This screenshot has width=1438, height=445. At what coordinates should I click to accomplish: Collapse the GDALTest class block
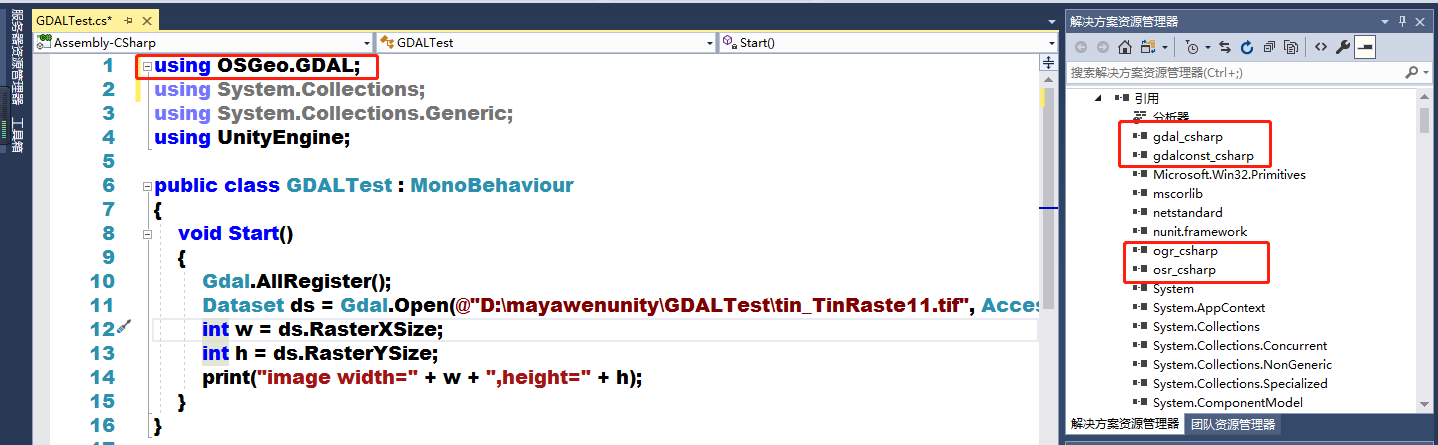tap(147, 186)
